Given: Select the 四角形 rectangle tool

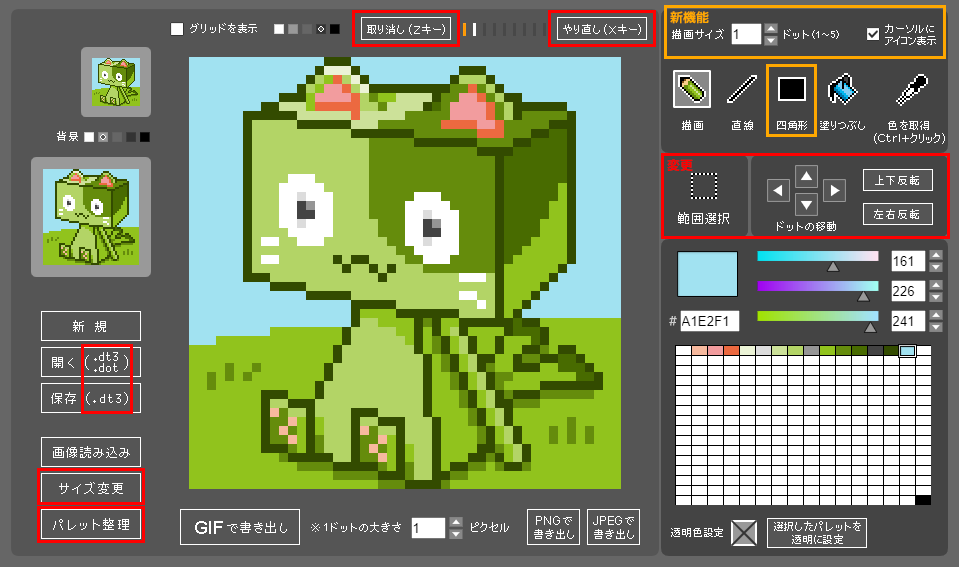Looking at the screenshot, I should click(791, 89).
